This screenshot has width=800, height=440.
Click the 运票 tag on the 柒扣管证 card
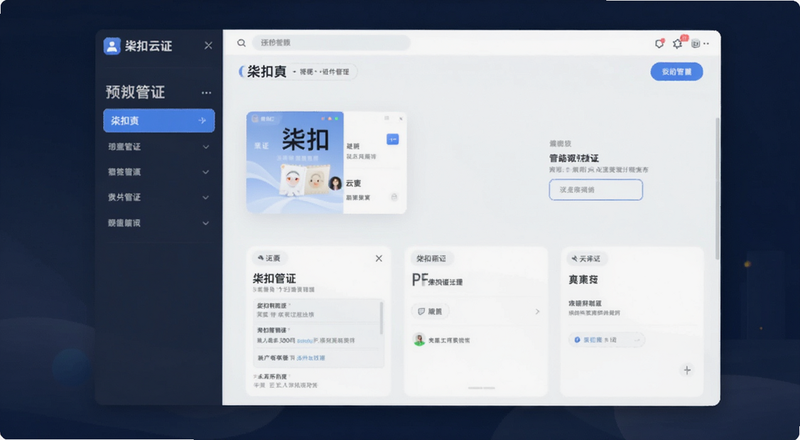click(x=269, y=258)
